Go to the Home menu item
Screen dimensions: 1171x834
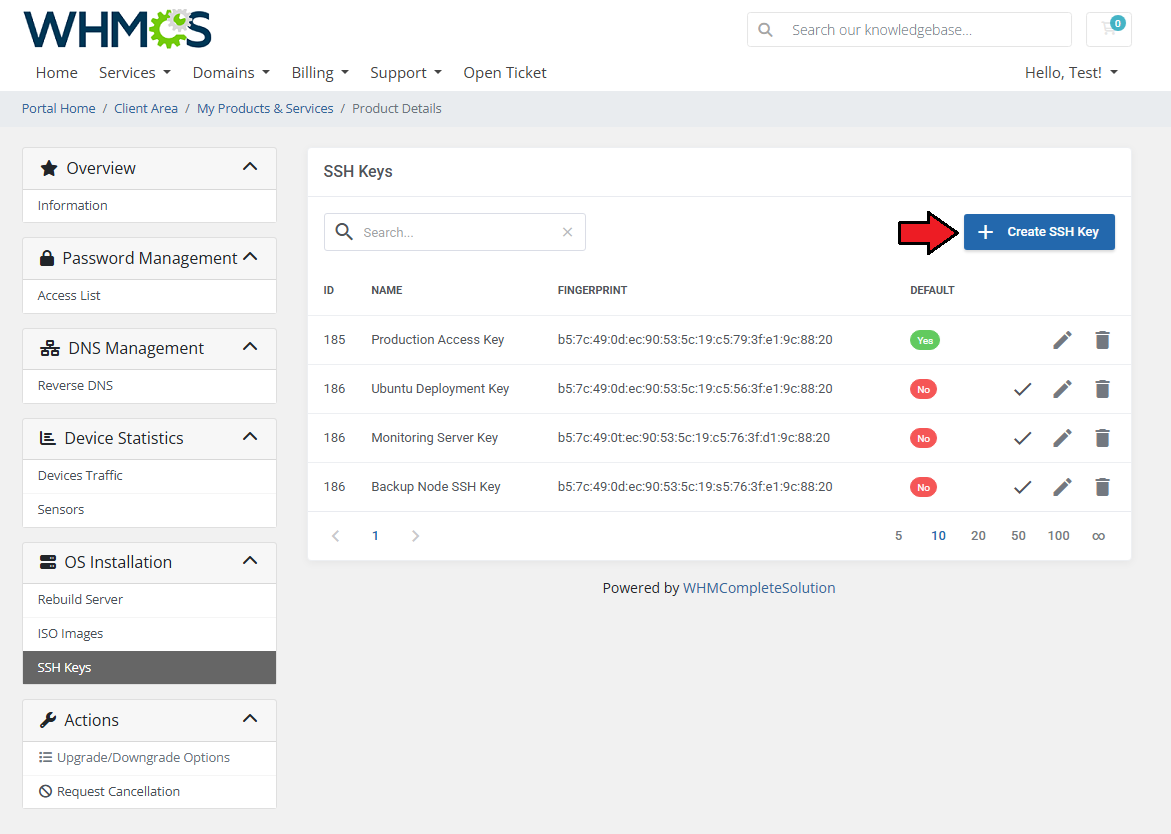[57, 72]
